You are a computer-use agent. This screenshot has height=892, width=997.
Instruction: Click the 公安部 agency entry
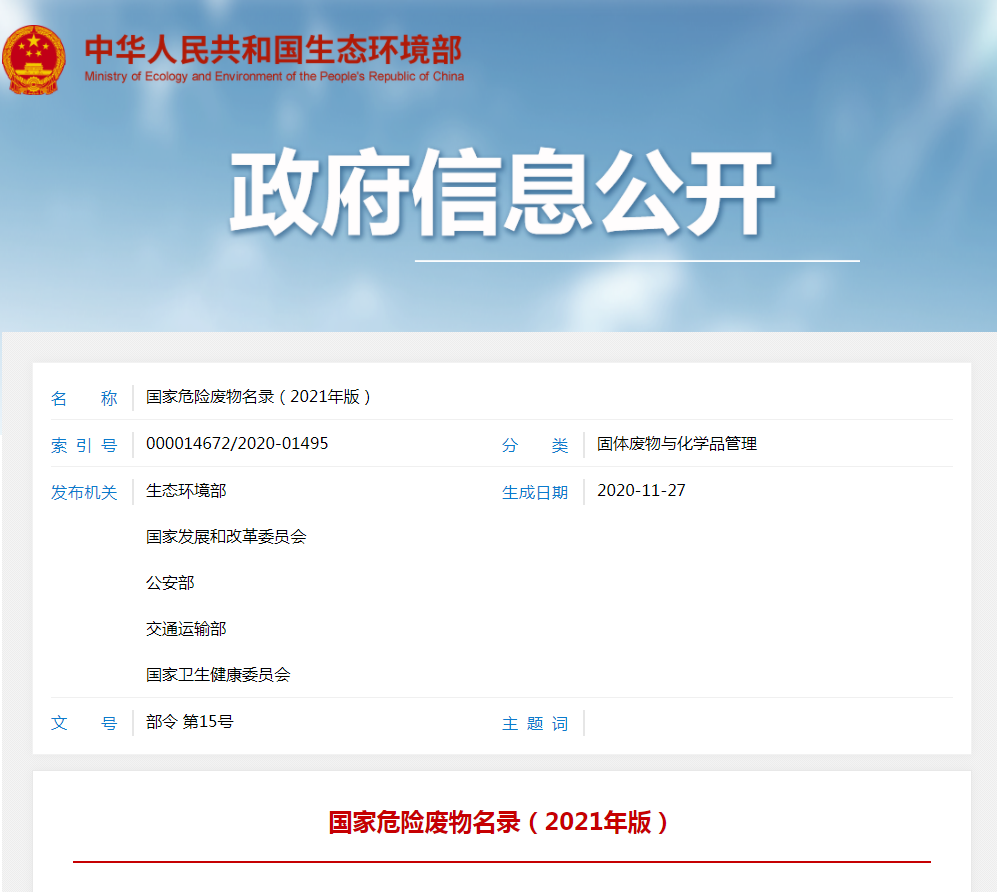(170, 583)
